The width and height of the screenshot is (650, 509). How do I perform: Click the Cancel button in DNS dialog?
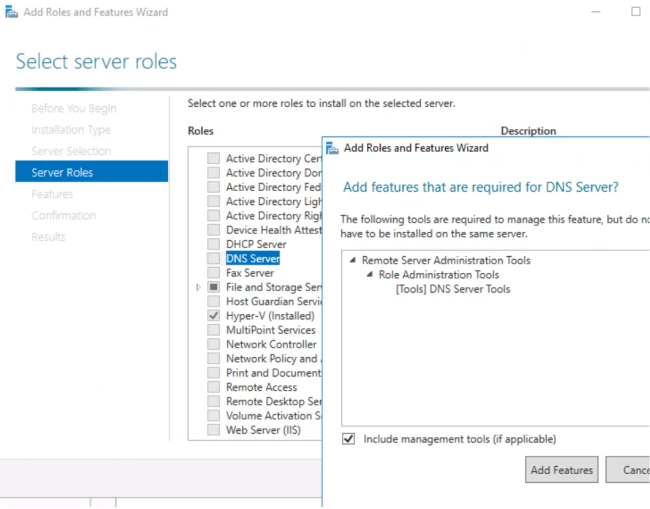click(628, 470)
